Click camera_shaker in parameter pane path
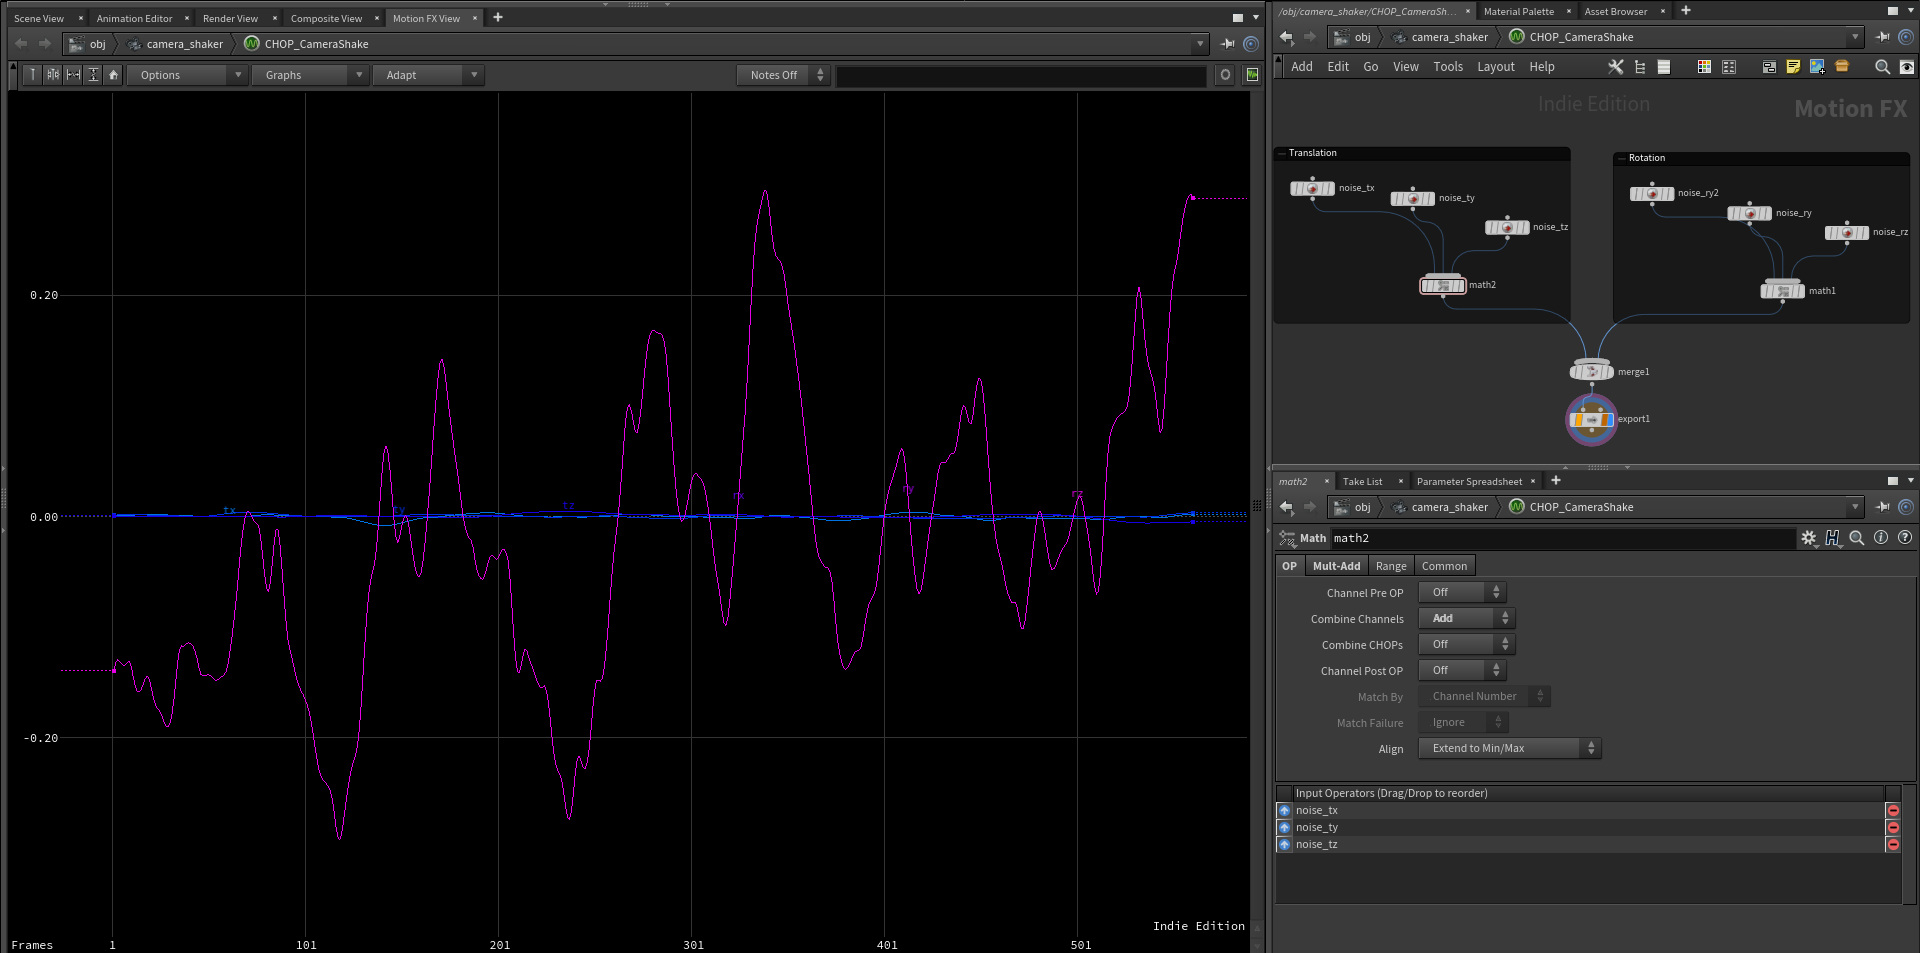This screenshot has width=1920, height=953. tap(1449, 507)
